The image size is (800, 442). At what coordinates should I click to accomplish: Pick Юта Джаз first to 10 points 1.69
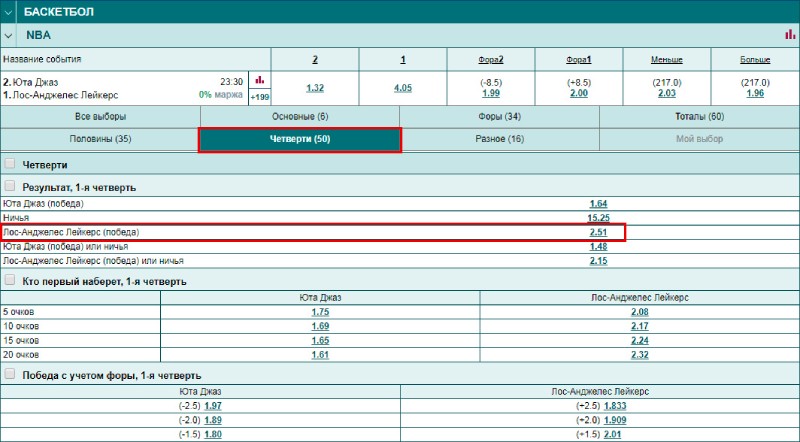pyautogui.click(x=320, y=326)
